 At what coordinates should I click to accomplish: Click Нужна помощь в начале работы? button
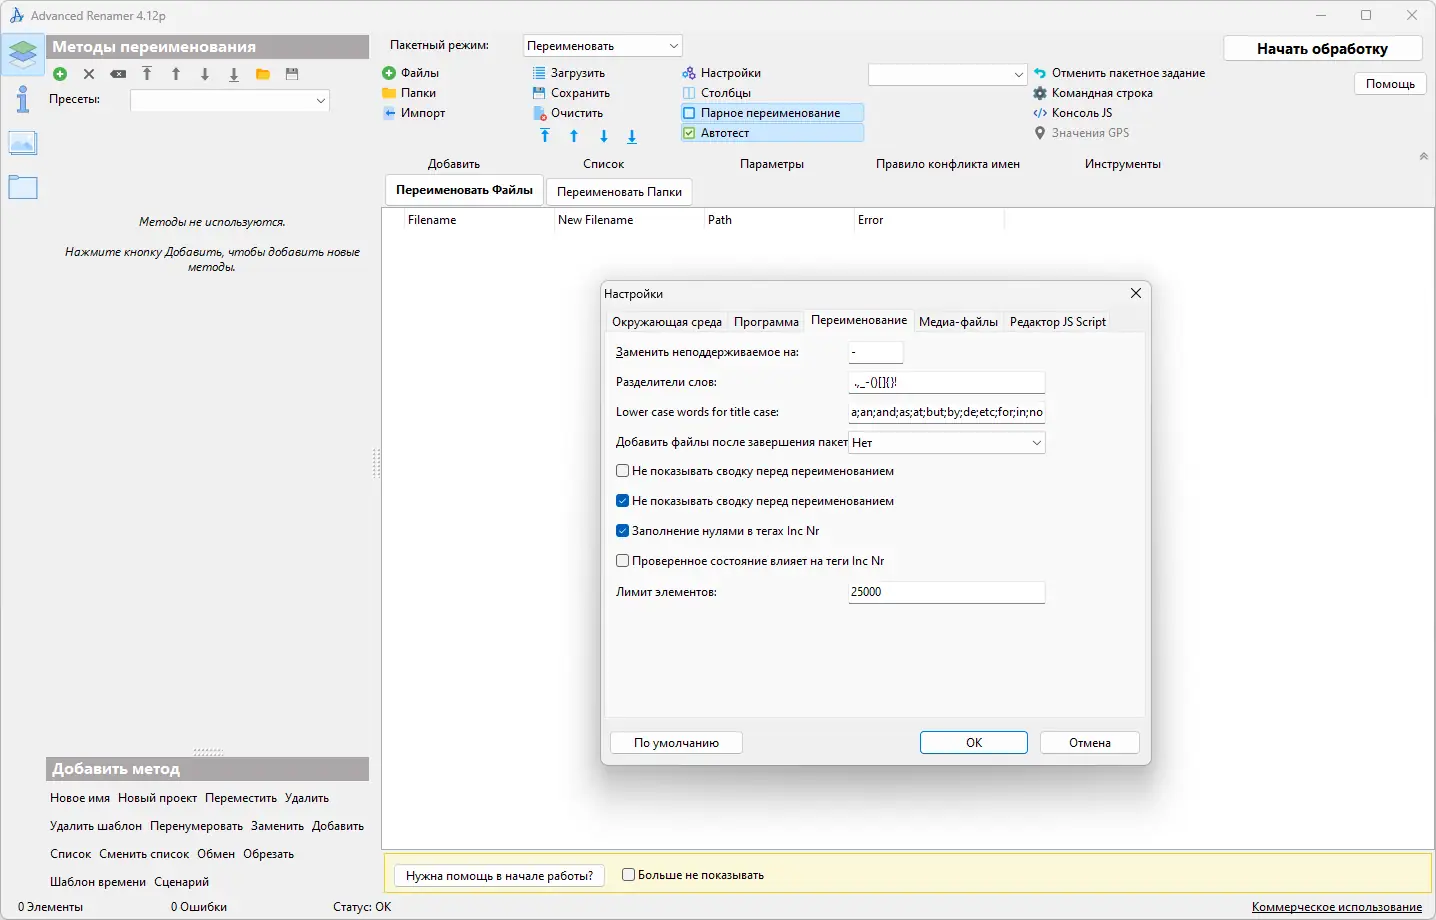click(500, 876)
